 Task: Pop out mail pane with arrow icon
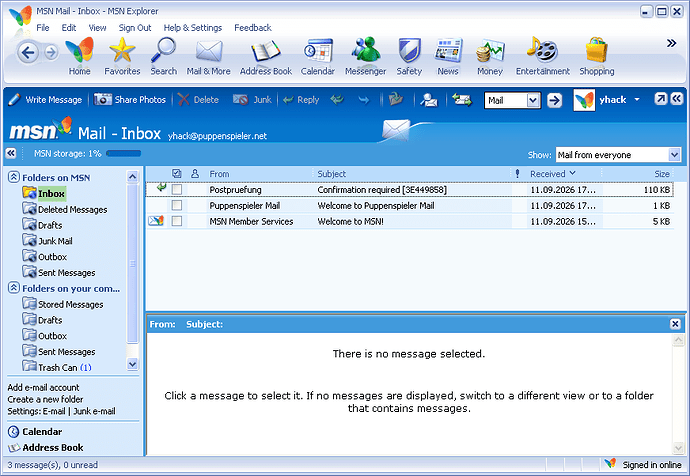(x=660, y=99)
